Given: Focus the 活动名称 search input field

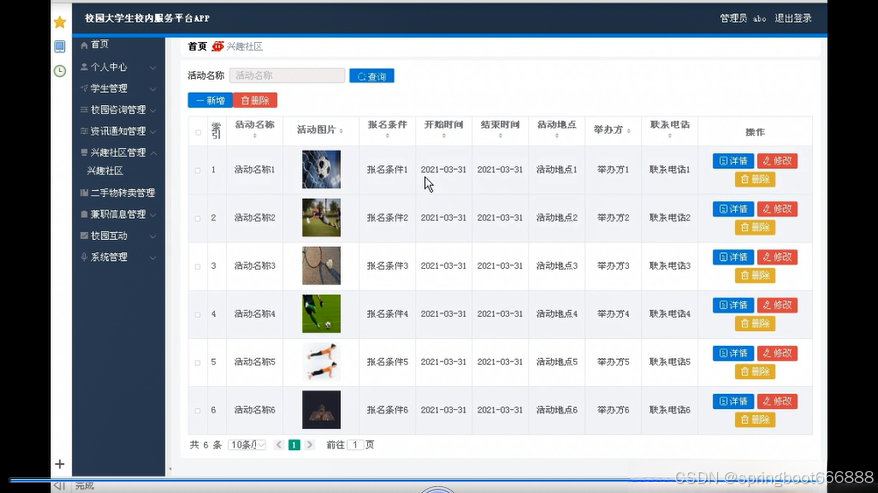Looking at the screenshot, I should tap(287, 76).
